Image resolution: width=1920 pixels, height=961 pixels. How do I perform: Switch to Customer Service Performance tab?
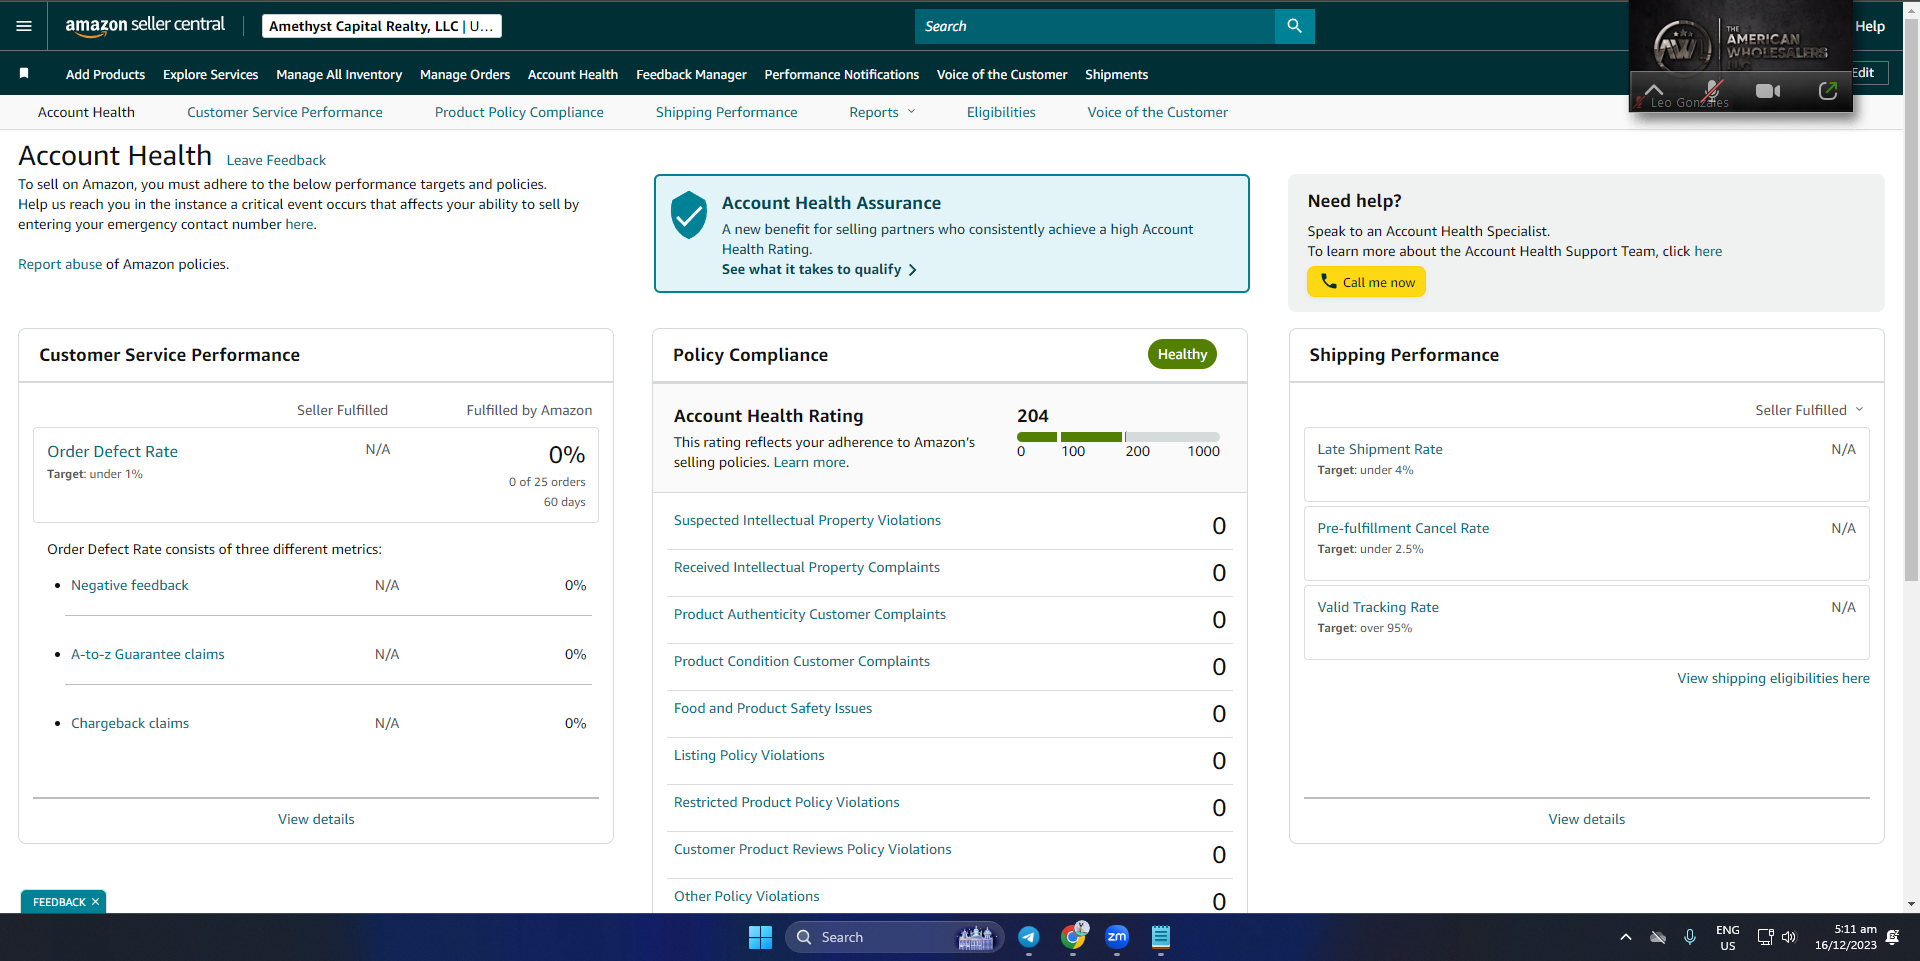pos(285,112)
